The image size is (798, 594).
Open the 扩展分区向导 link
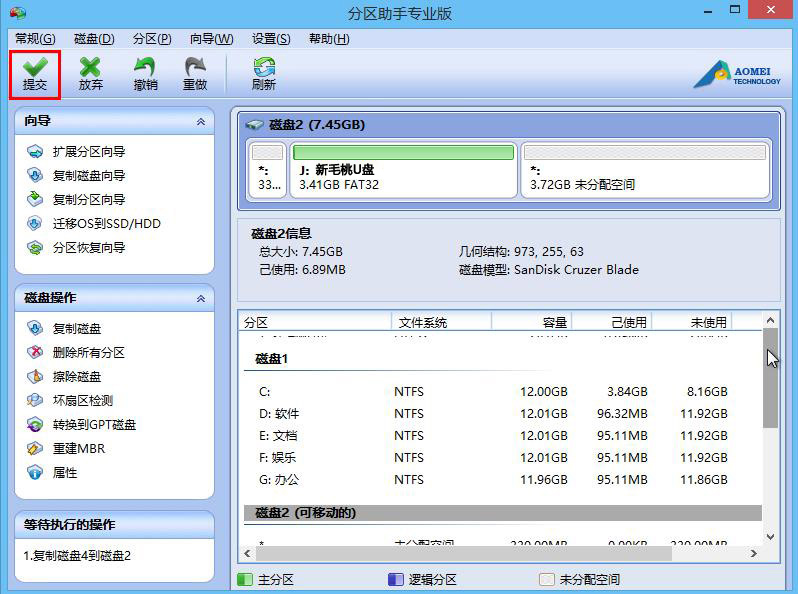click(x=89, y=151)
